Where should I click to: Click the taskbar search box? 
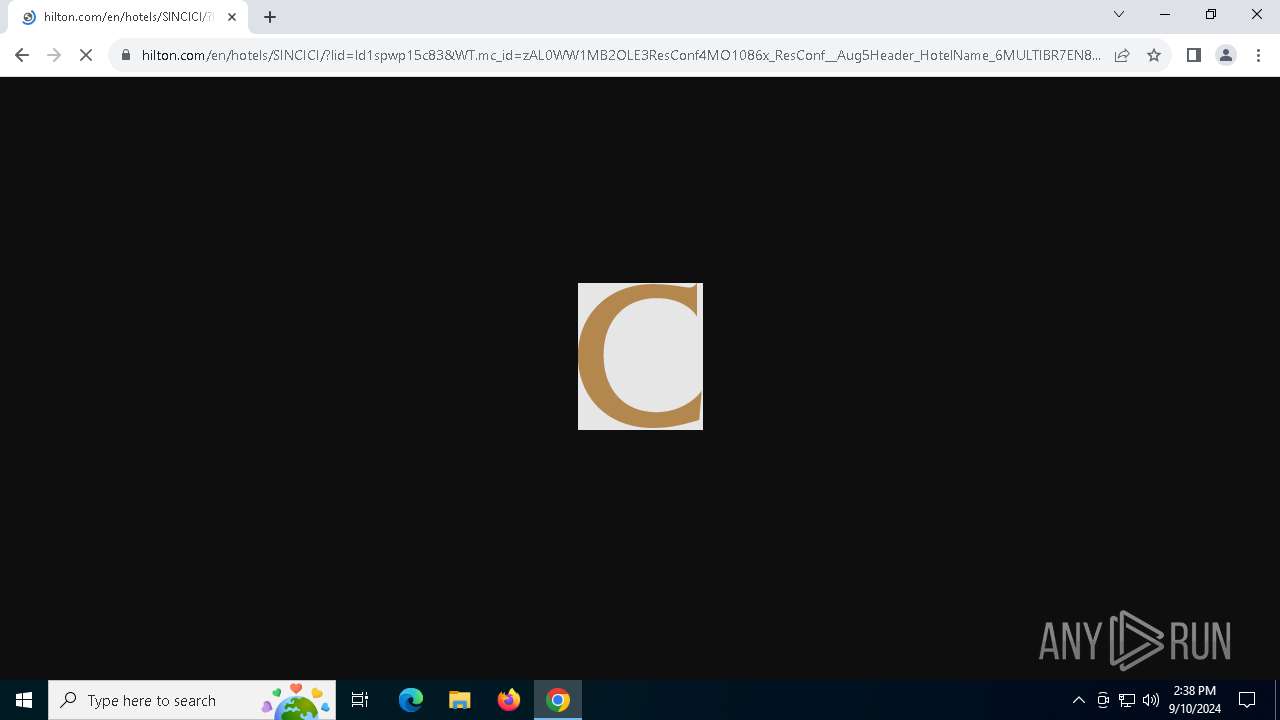(192, 700)
